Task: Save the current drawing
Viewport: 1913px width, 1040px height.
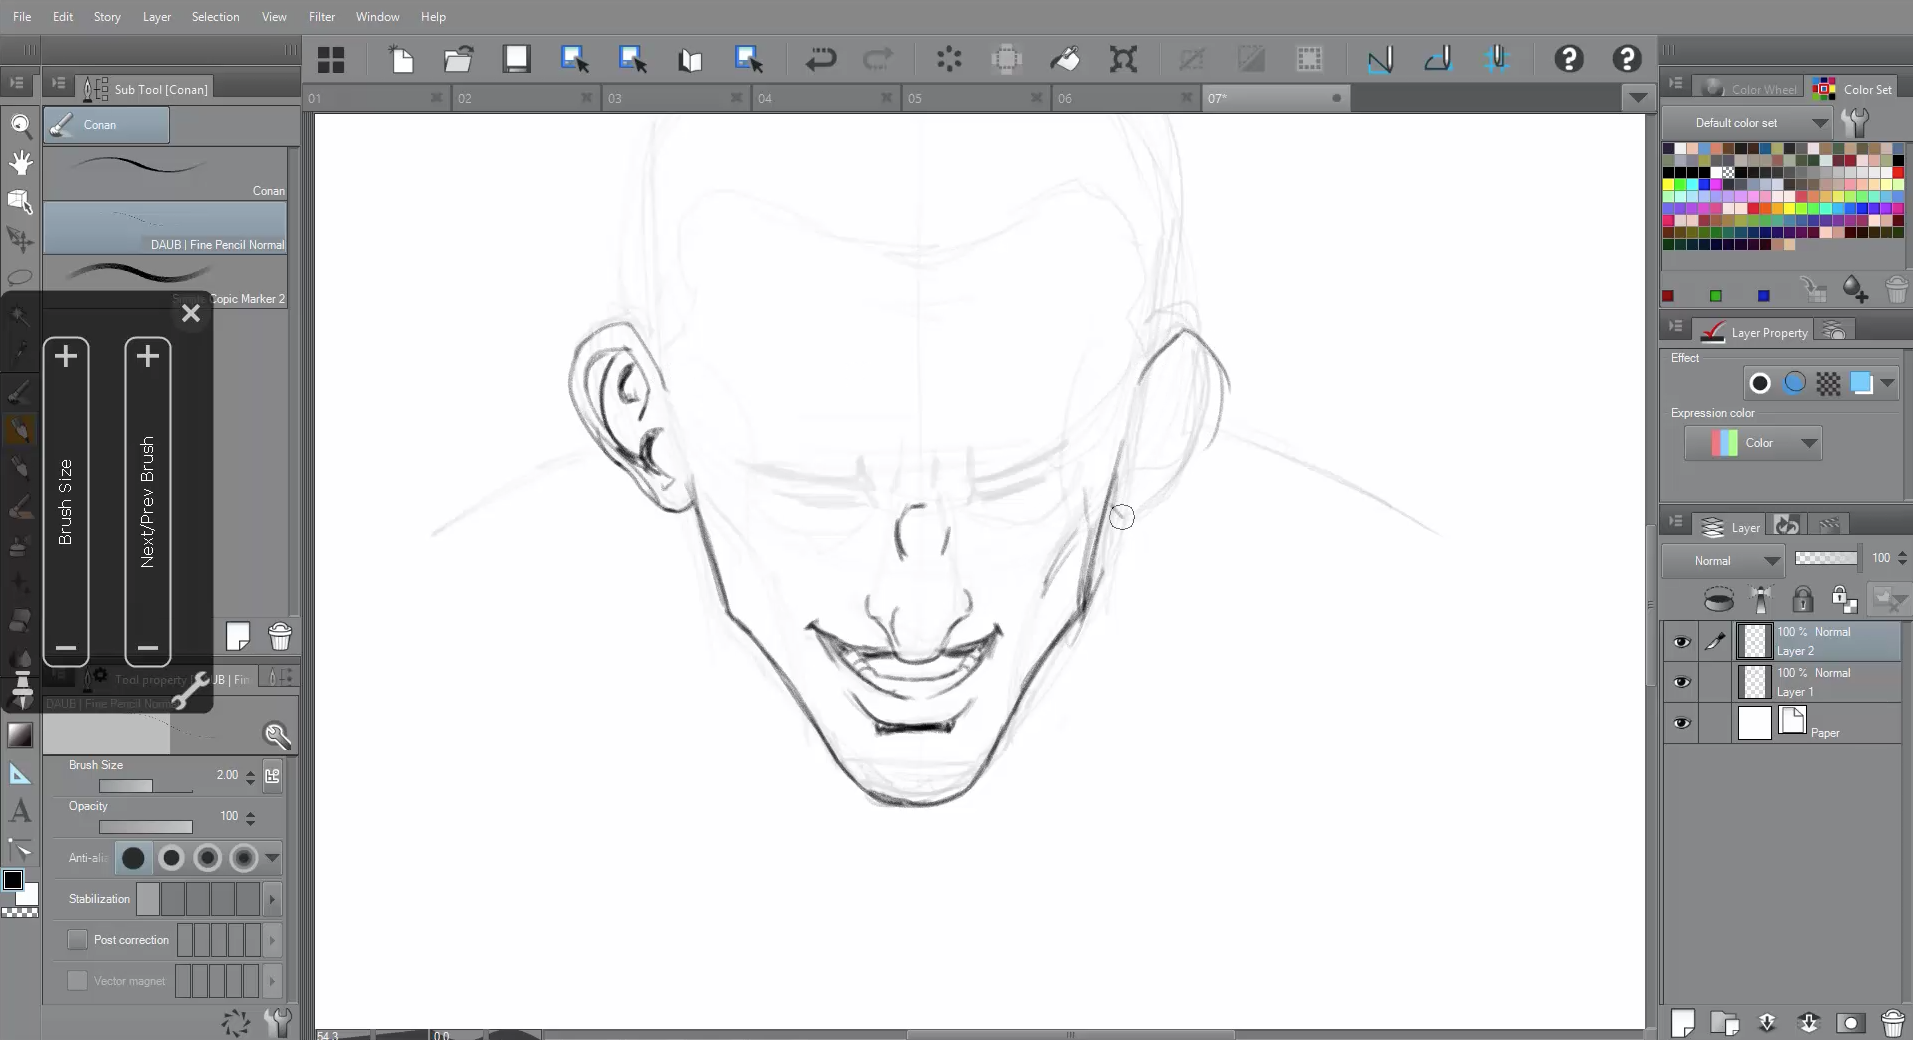Action: [516, 60]
